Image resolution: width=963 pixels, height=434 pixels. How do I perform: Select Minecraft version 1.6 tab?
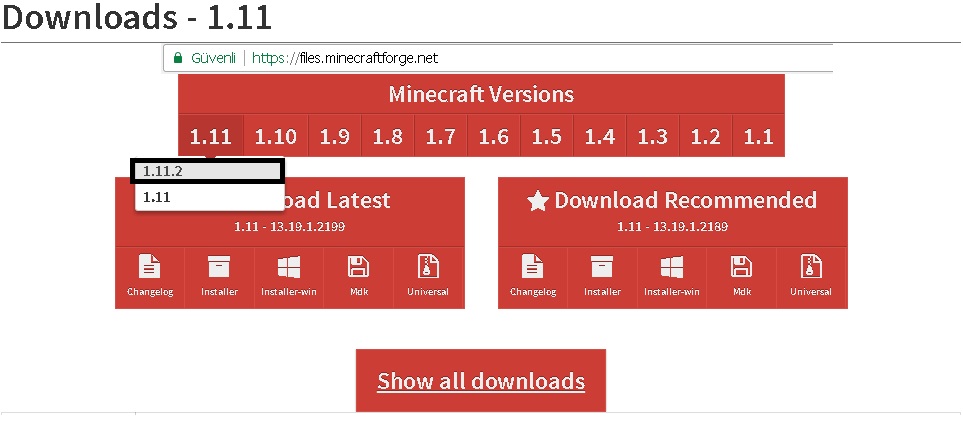tap(494, 136)
